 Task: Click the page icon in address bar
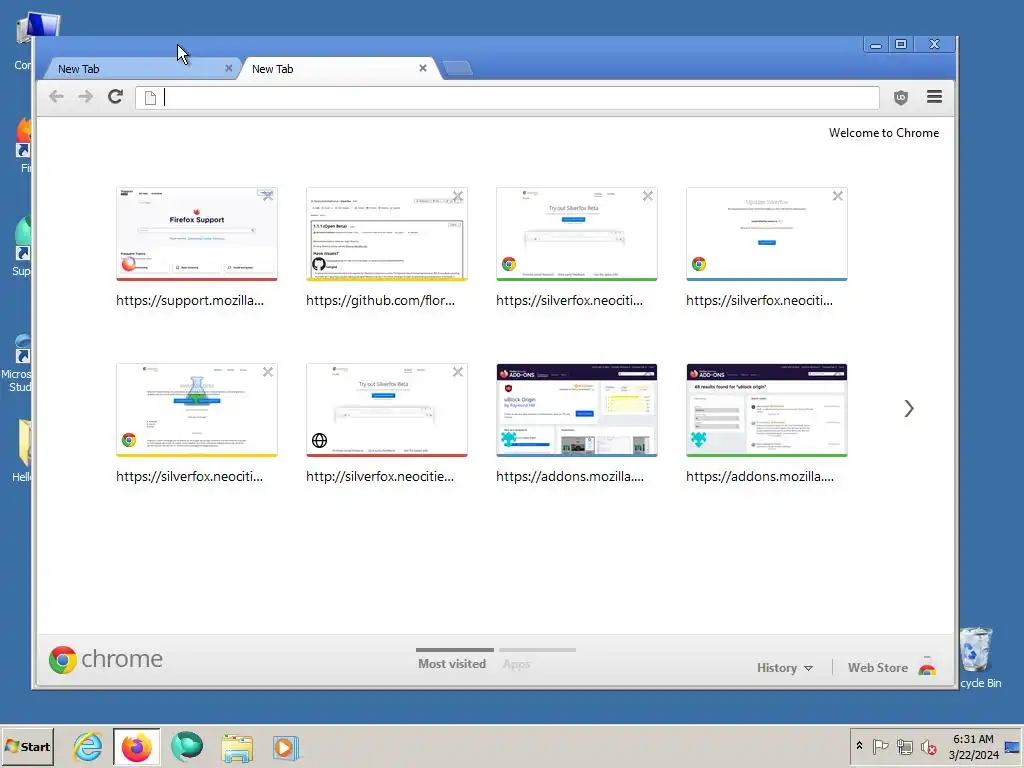tap(150, 98)
